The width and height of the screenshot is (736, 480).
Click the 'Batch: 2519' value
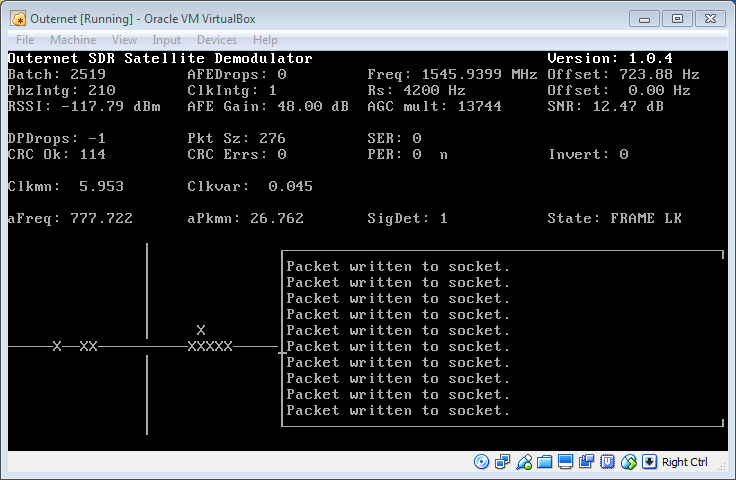(x=57, y=74)
